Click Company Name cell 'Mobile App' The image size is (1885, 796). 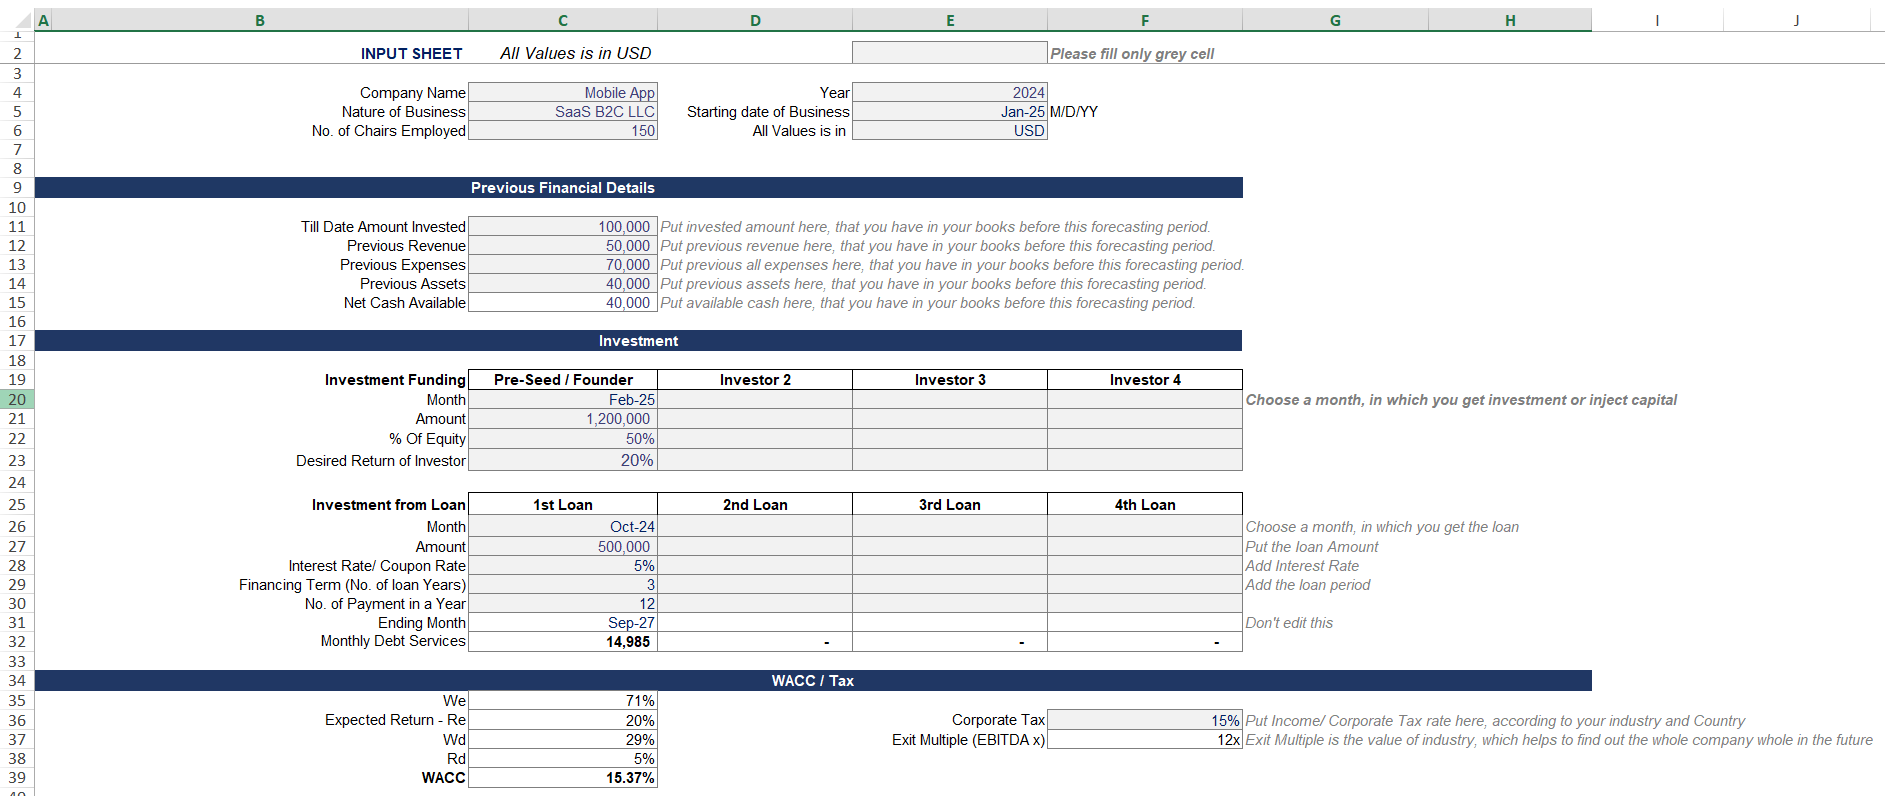[x=563, y=93]
